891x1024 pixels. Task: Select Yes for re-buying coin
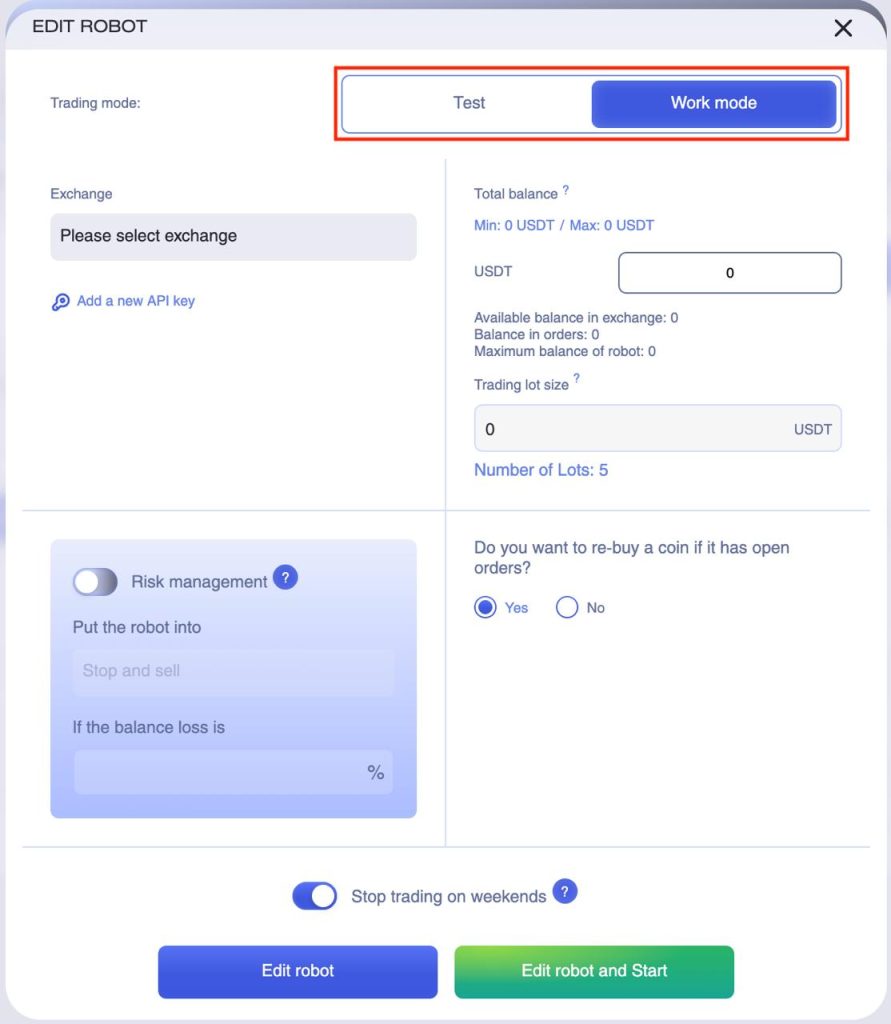[486, 607]
